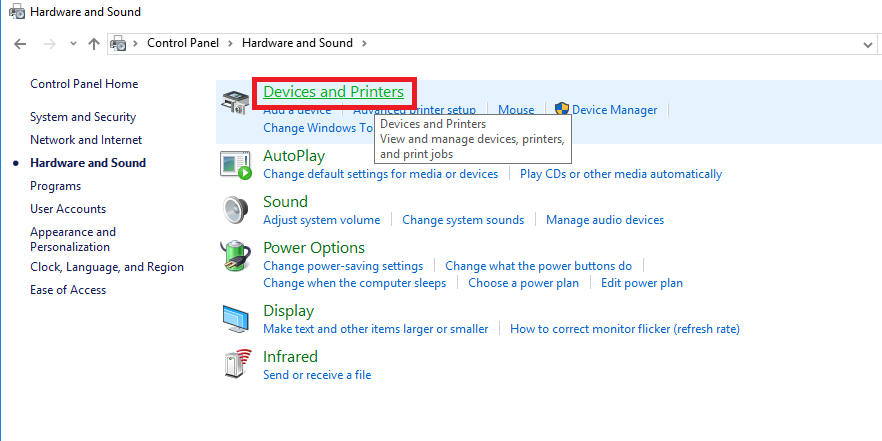Image resolution: width=882 pixels, height=441 pixels.
Task: Click the Change Windows To Go link
Action: [318, 128]
